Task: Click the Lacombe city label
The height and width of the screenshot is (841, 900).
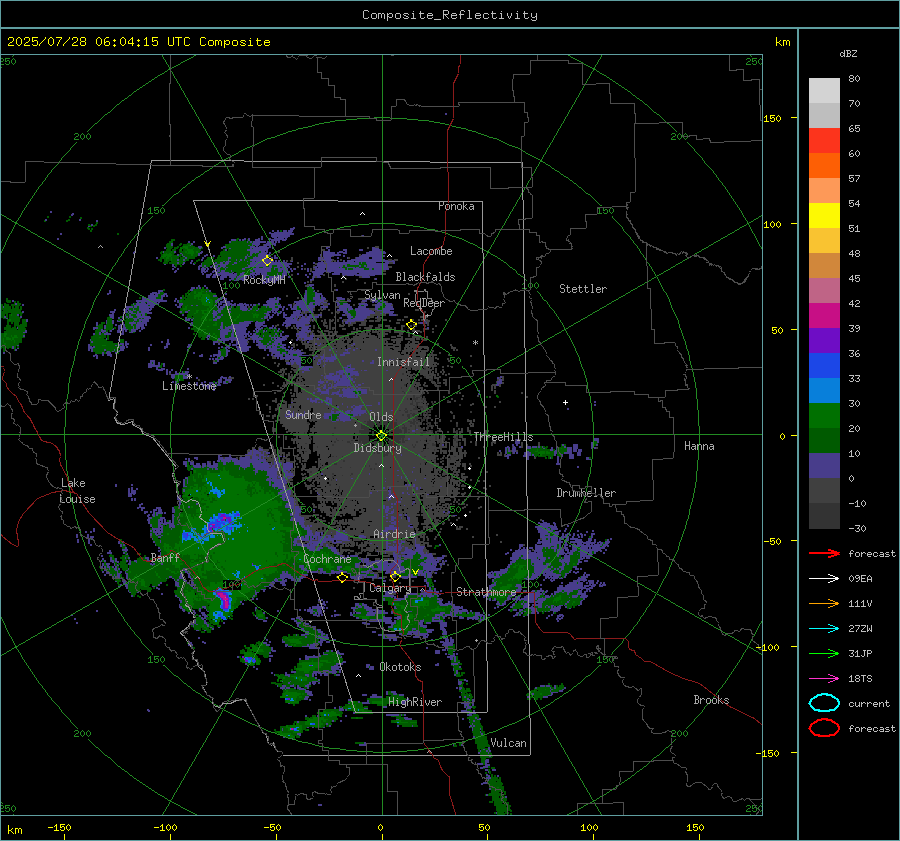Action: (x=431, y=251)
